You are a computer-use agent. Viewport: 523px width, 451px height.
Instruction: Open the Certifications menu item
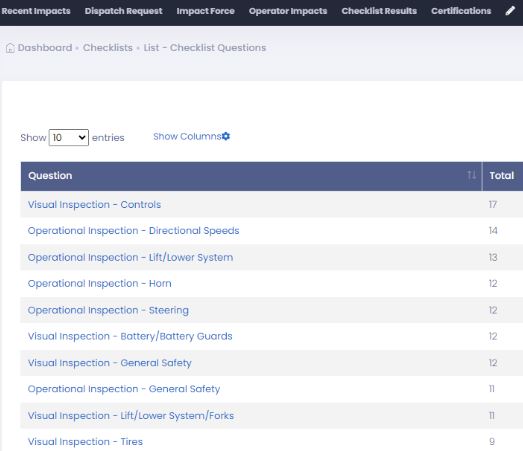click(461, 11)
